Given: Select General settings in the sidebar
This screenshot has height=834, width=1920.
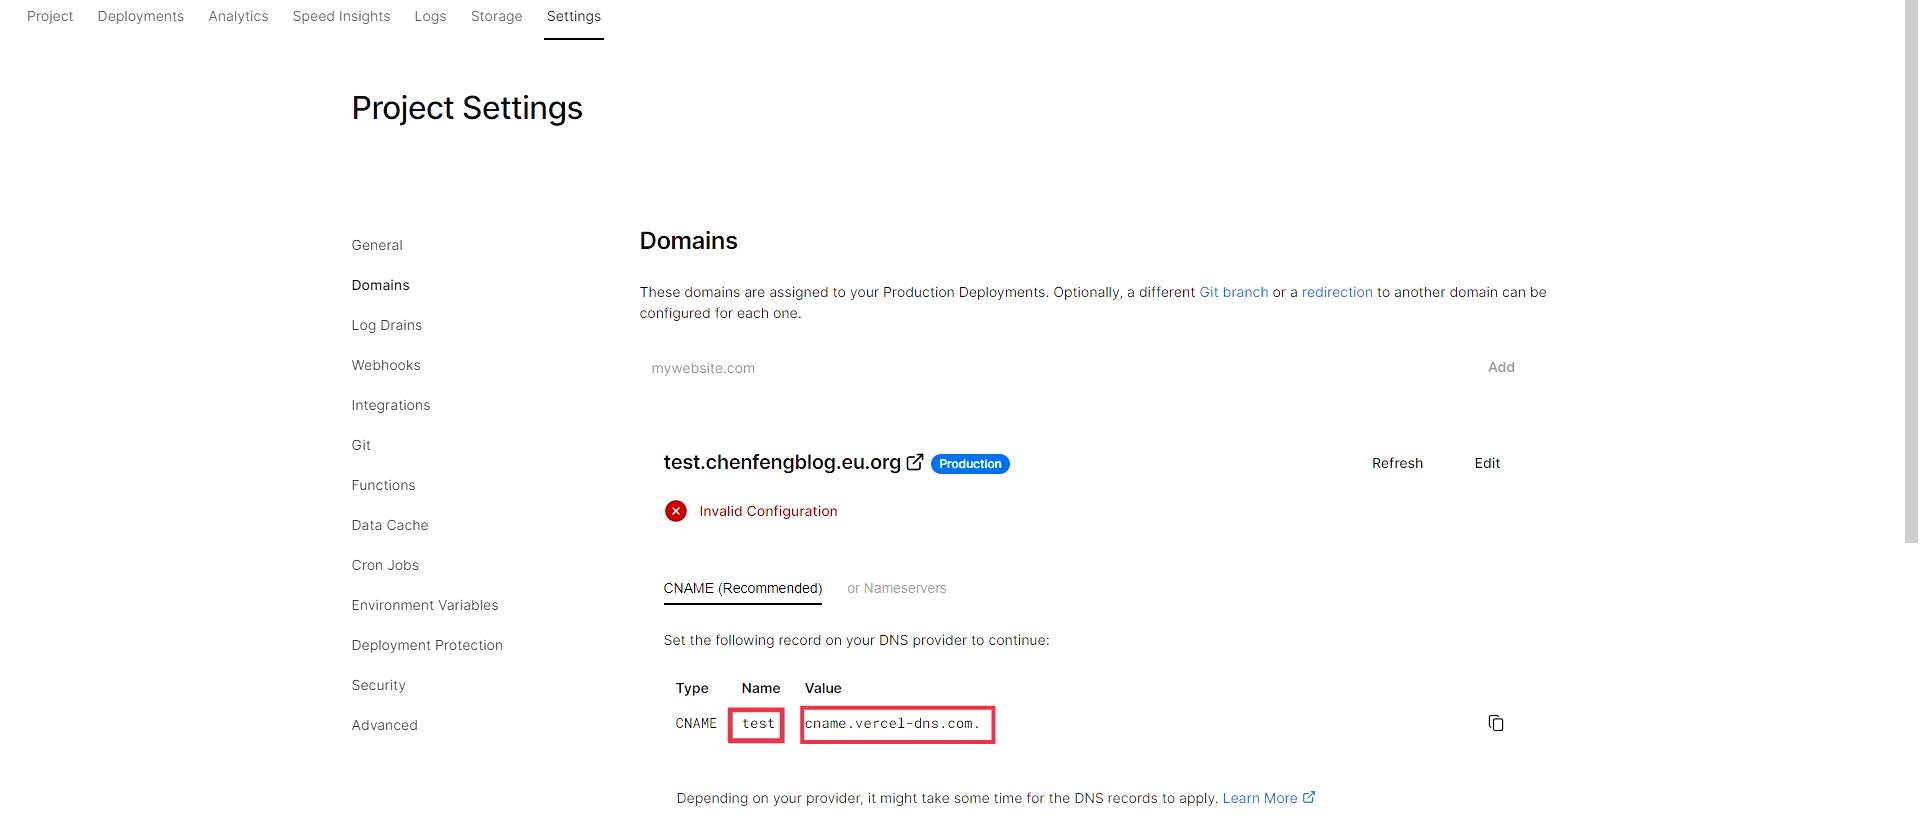Looking at the screenshot, I should pyautogui.click(x=377, y=245).
